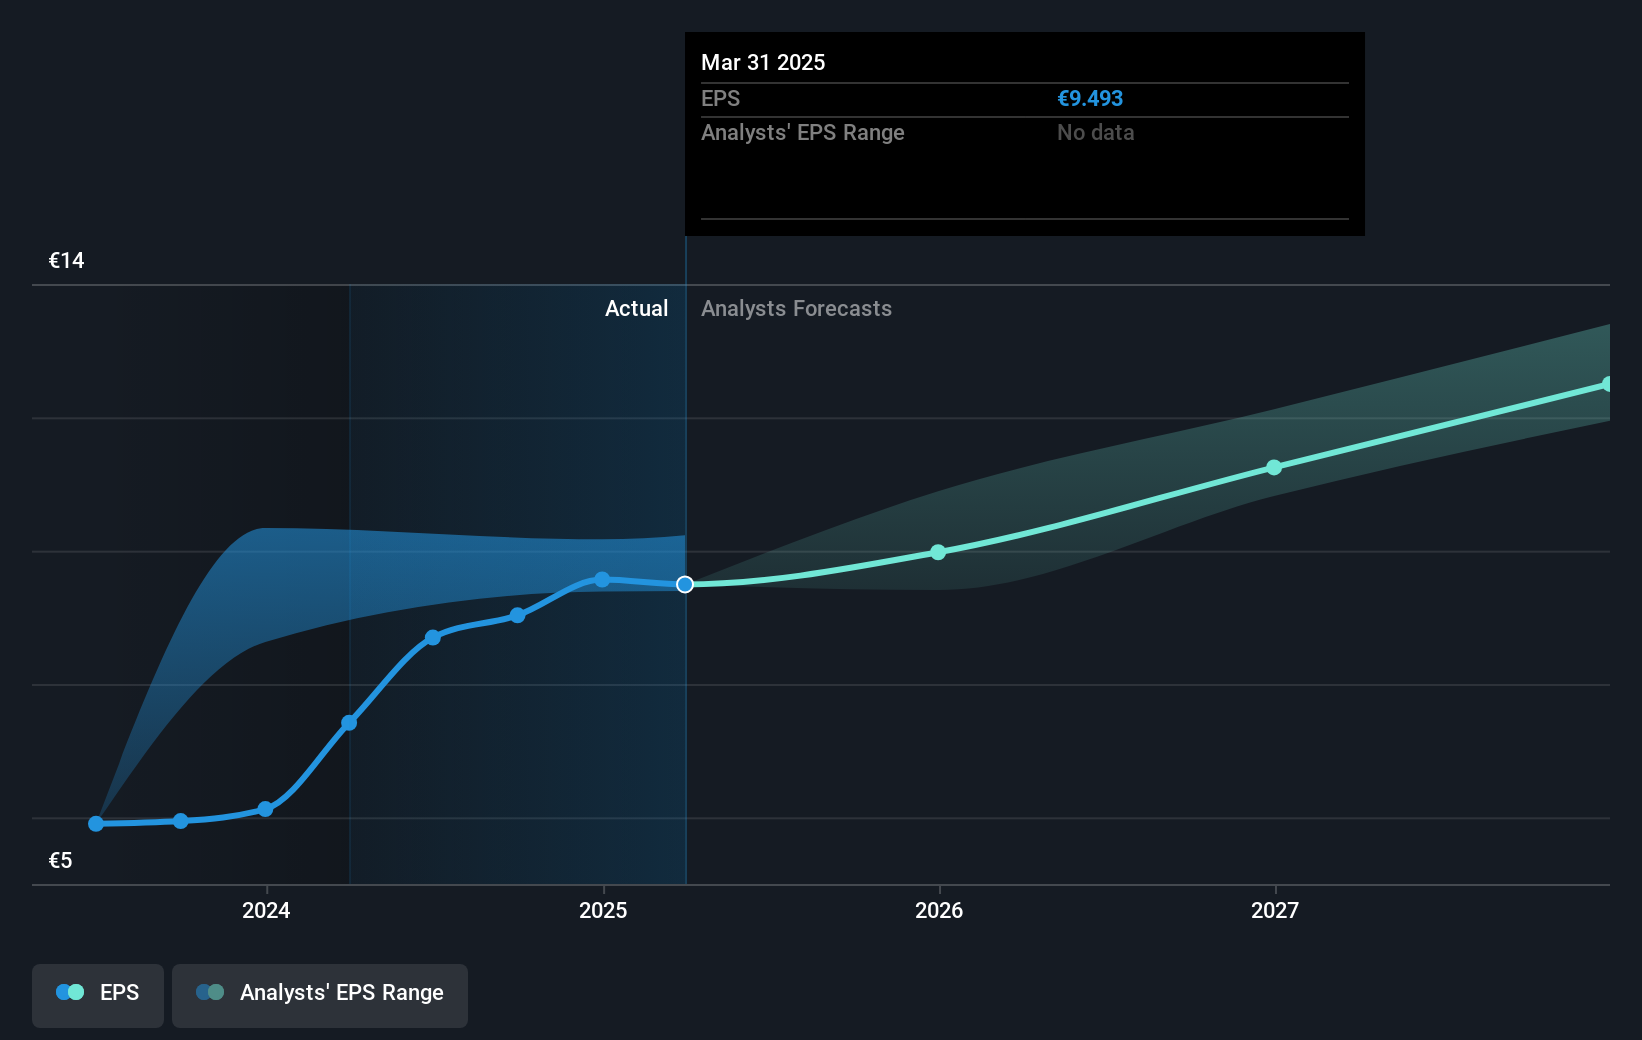This screenshot has width=1642, height=1040.
Task: Click the 'Analysts Forecasts' label
Action: pos(796,308)
